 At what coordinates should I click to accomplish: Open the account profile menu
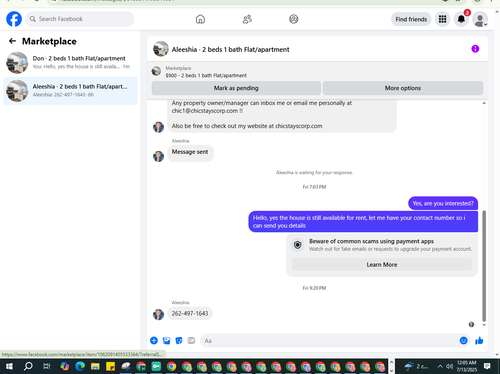tap(480, 19)
